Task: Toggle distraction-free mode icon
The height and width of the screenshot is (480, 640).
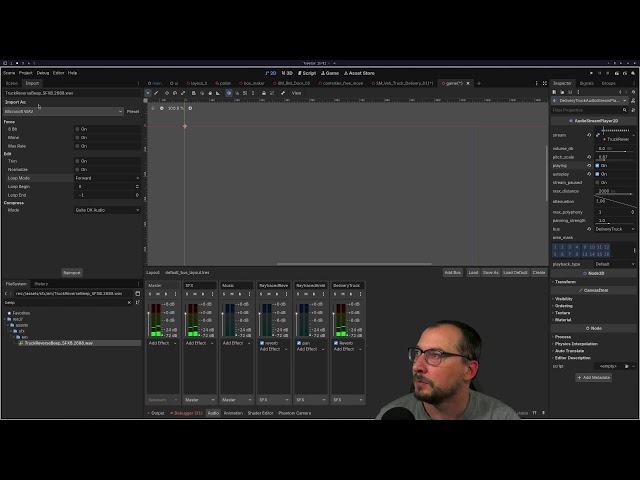Action: 544,83
